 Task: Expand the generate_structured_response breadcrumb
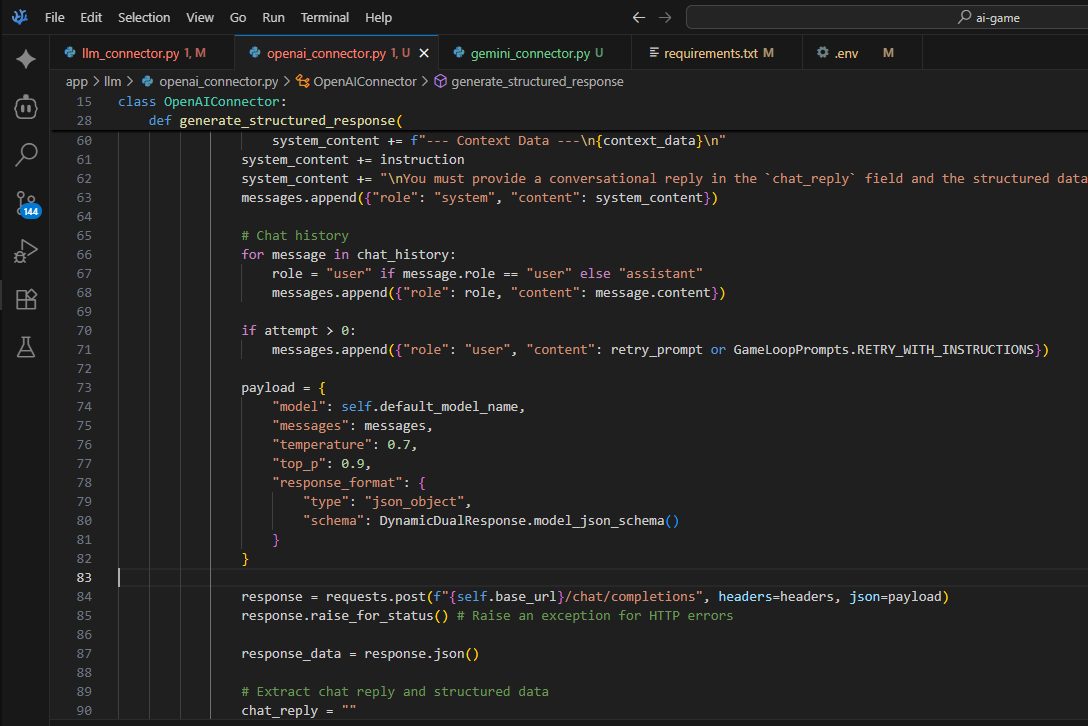pyautogui.click(x=537, y=82)
